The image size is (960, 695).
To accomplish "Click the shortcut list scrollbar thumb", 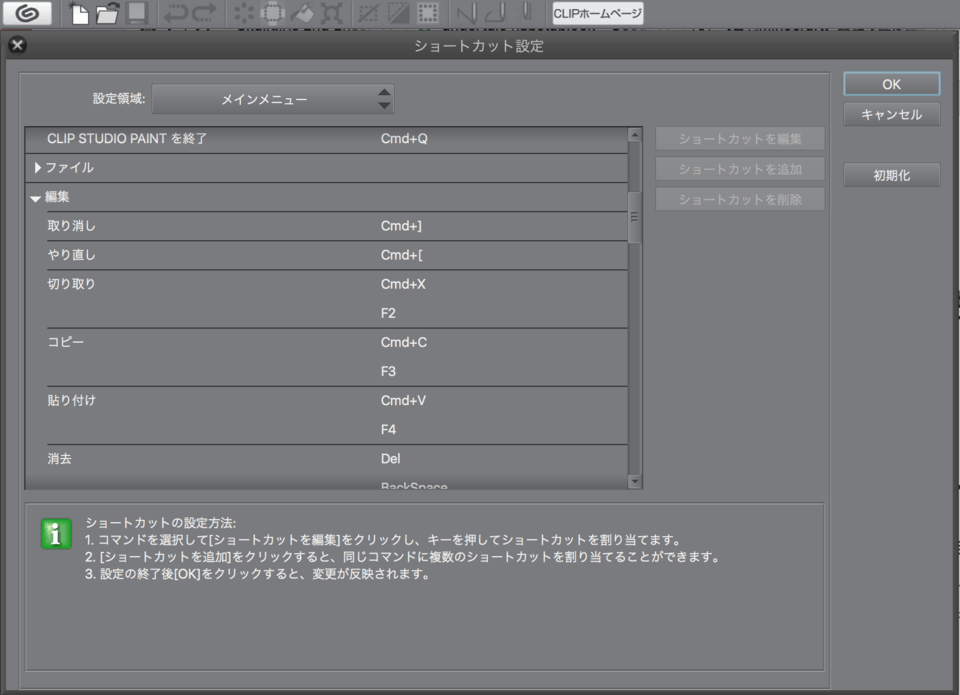I will pyautogui.click(x=635, y=217).
